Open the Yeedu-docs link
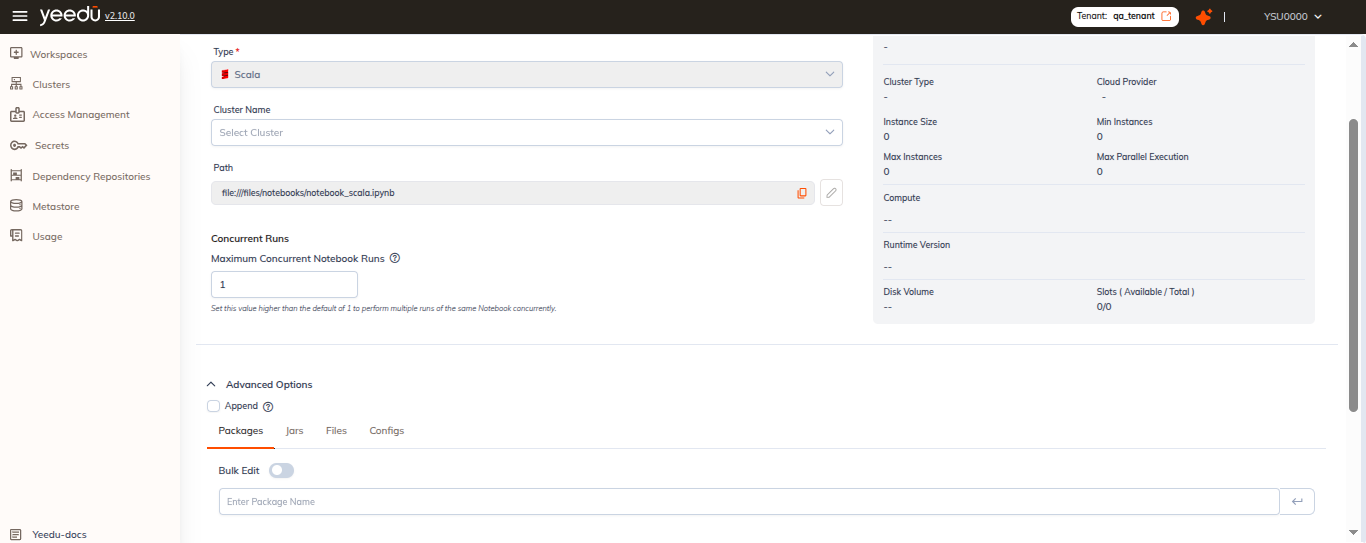Image resolution: width=1366 pixels, height=543 pixels. tap(59, 534)
